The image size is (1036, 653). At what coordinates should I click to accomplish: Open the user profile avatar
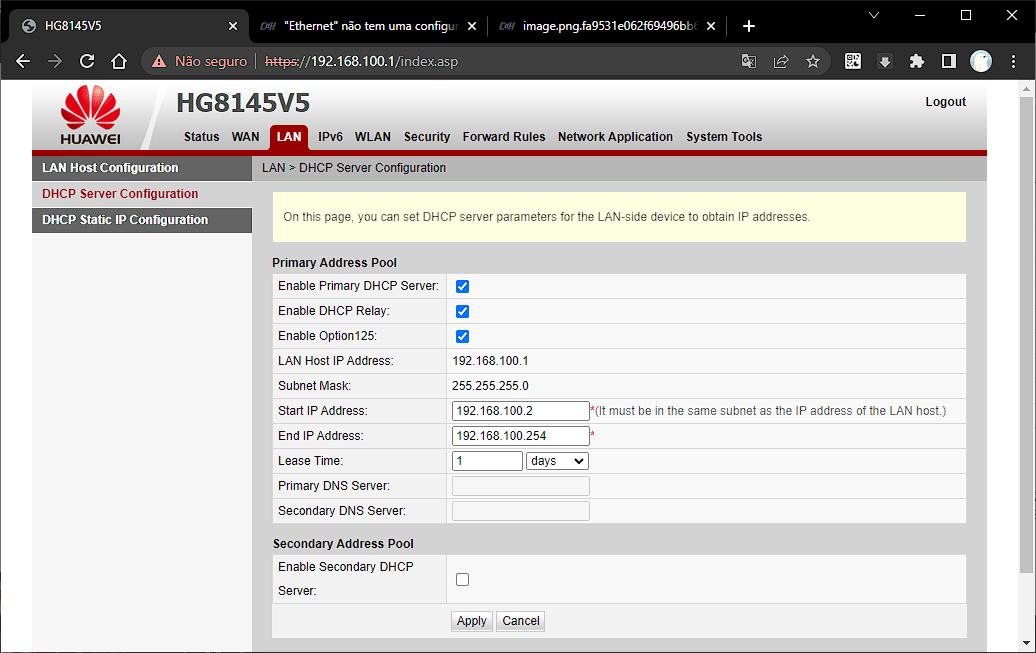(980, 61)
